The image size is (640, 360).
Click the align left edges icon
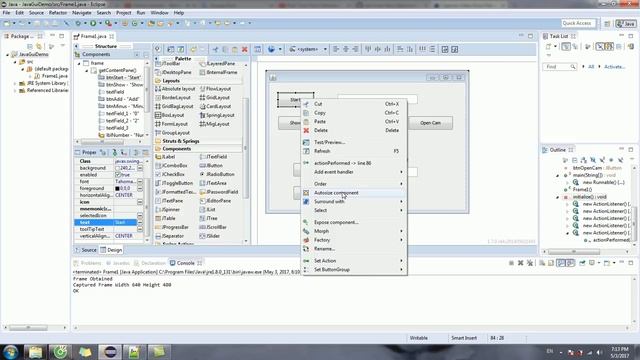click(x=336, y=49)
